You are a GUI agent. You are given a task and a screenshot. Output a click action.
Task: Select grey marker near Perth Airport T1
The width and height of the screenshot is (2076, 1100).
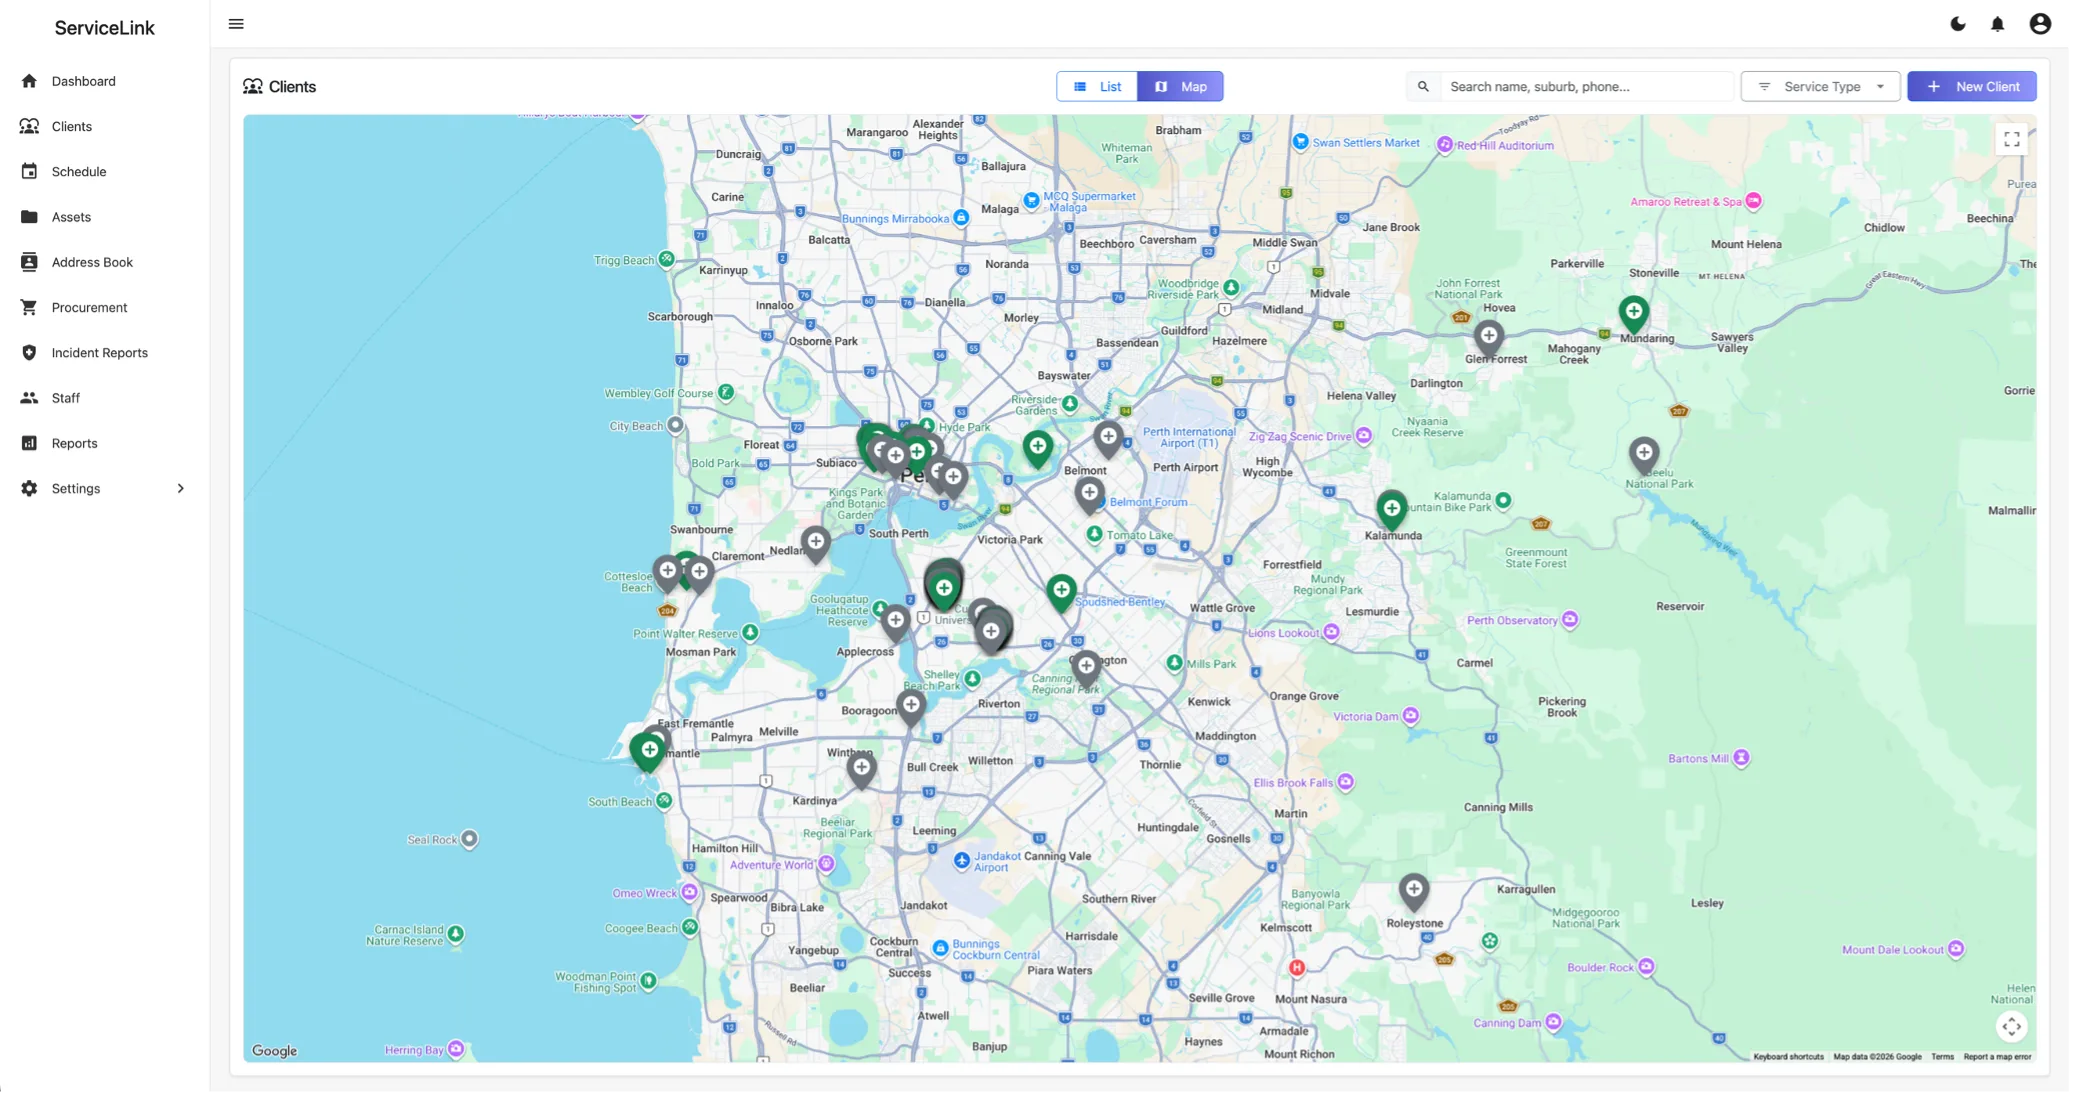[x=1107, y=438]
